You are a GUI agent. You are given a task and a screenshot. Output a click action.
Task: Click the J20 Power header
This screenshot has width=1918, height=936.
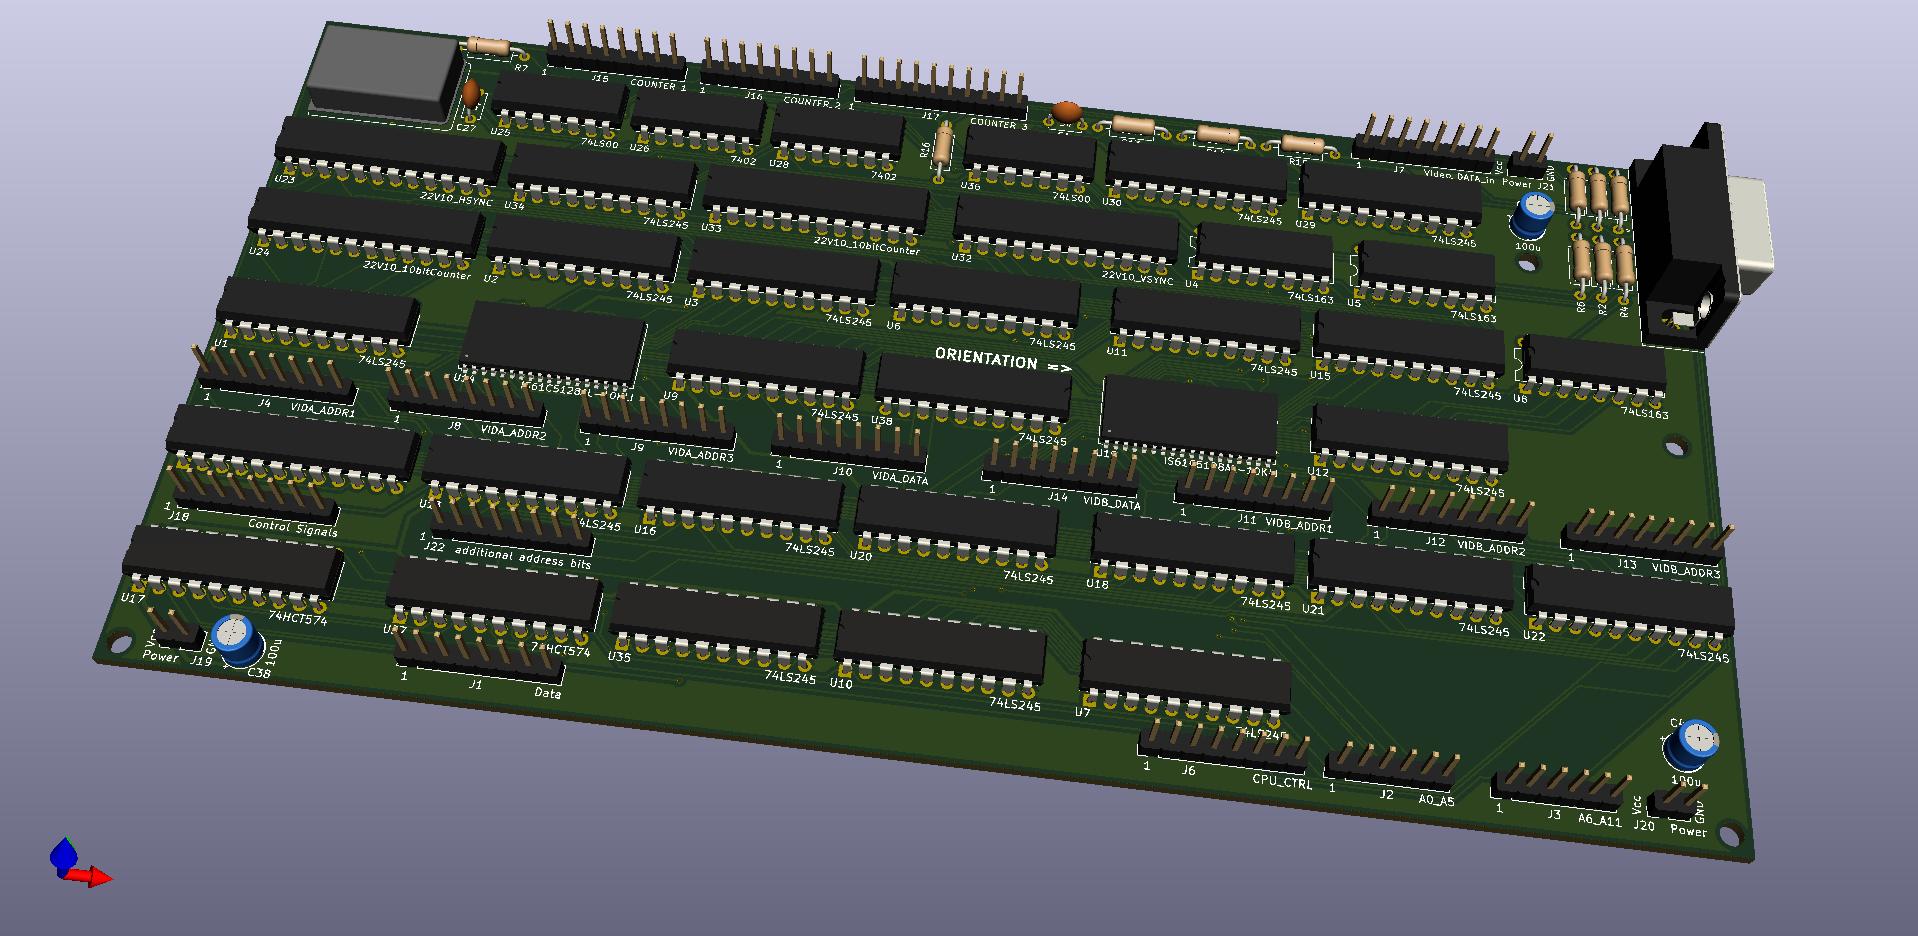[x=1678, y=801]
